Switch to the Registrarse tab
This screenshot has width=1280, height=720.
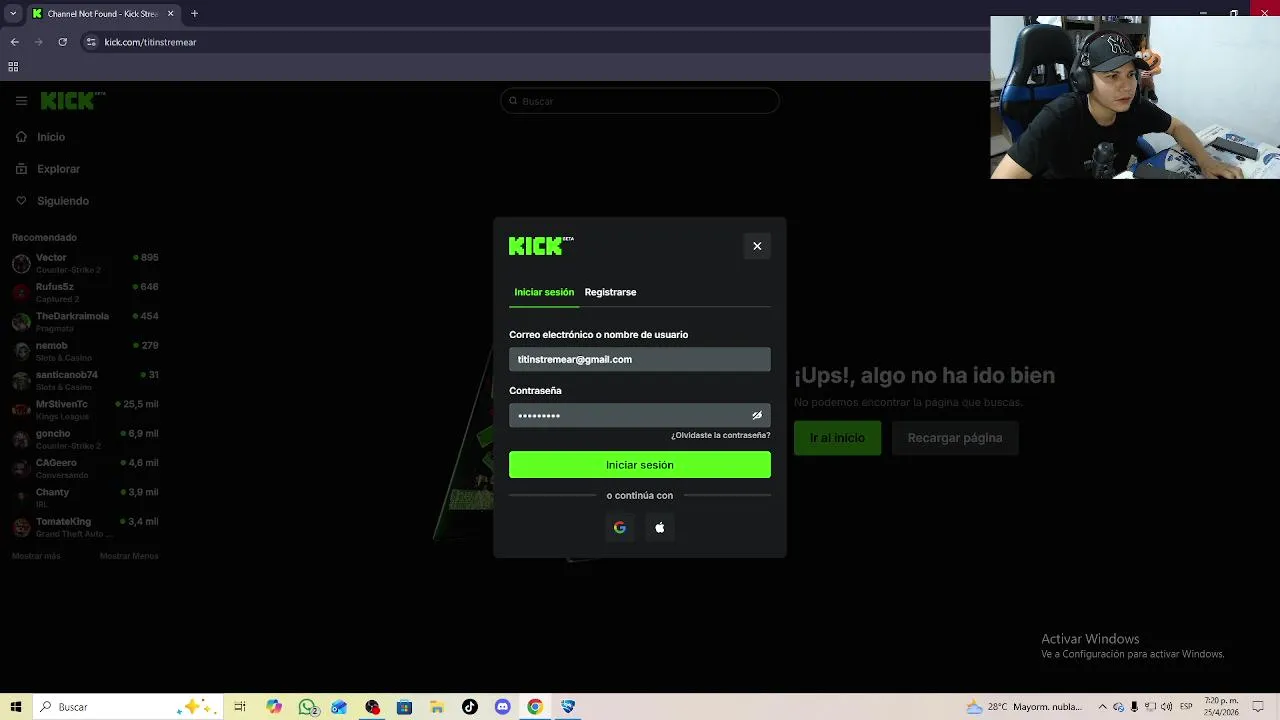(610, 292)
